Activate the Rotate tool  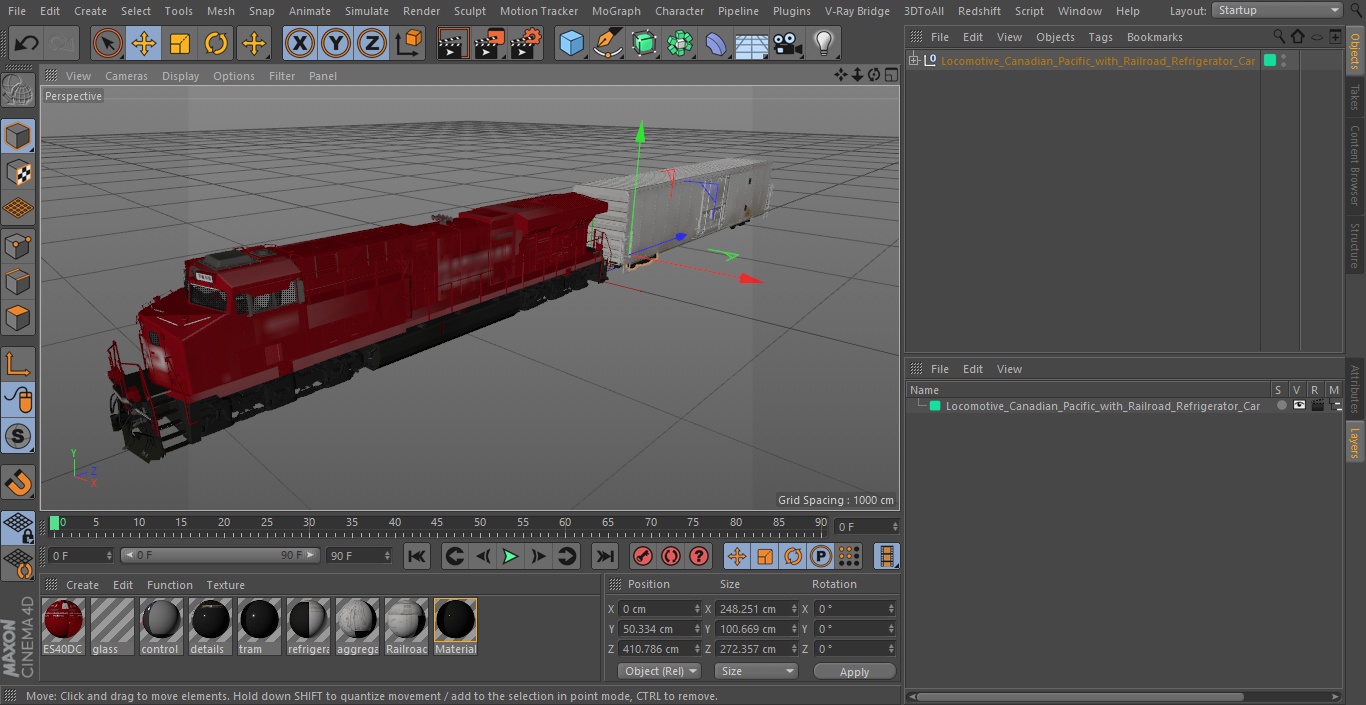pyautogui.click(x=216, y=43)
